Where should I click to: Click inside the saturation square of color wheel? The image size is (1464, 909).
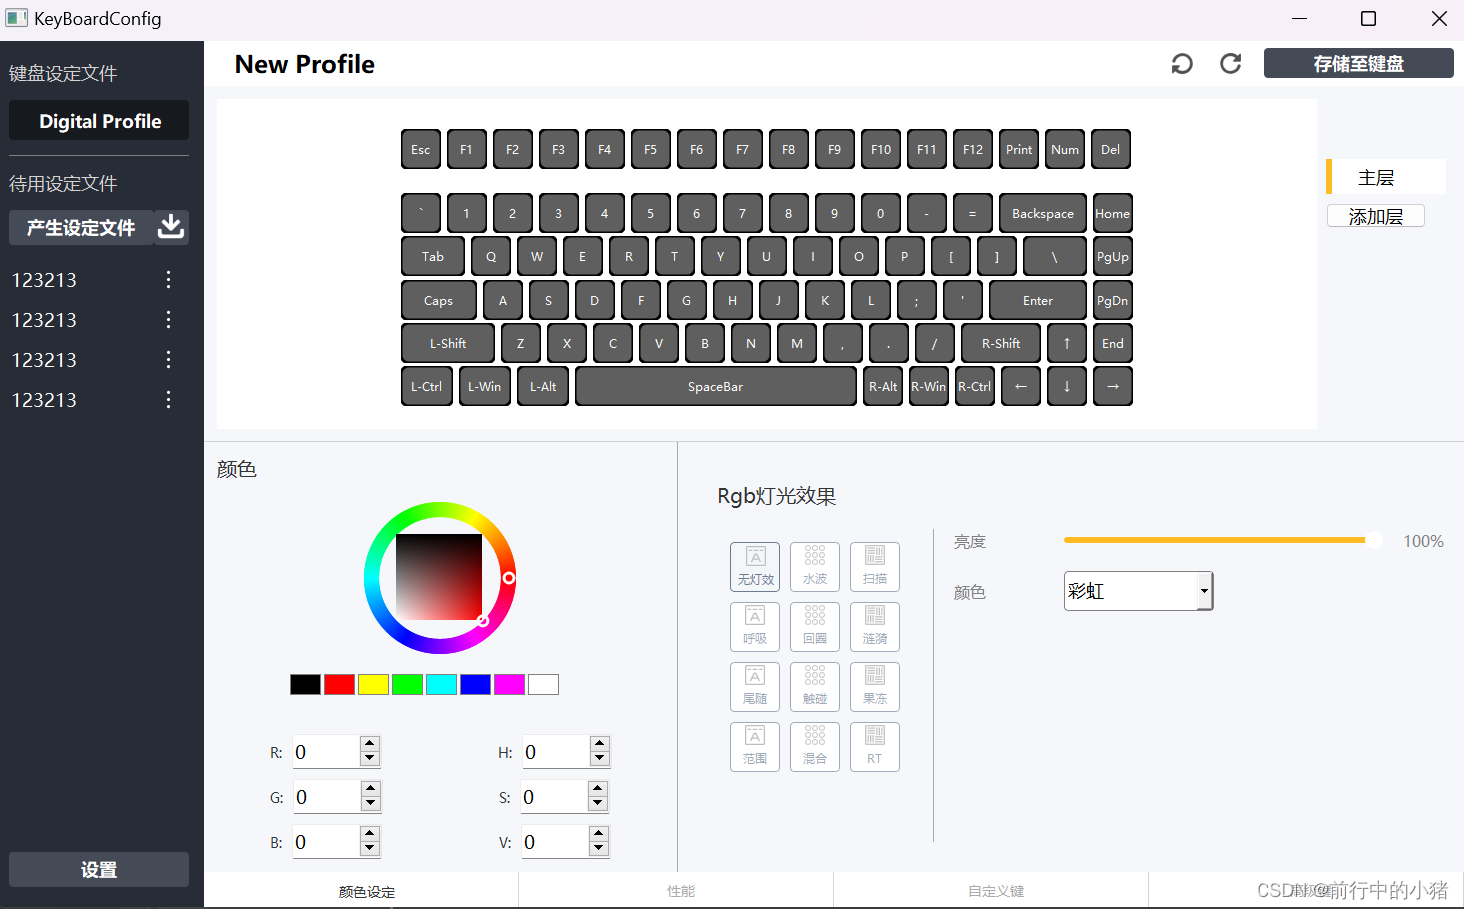(x=439, y=577)
